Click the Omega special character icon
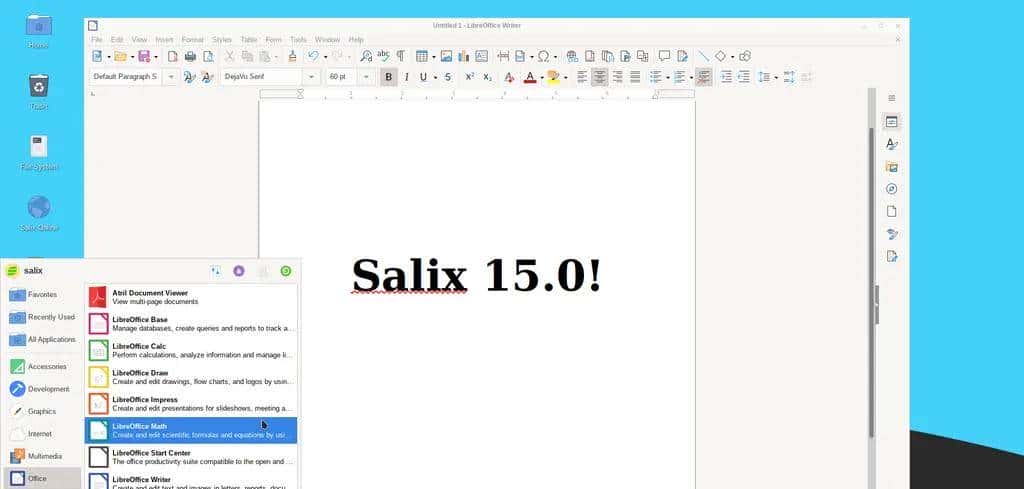This screenshot has width=1024, height=489. (x=543, y=56)
